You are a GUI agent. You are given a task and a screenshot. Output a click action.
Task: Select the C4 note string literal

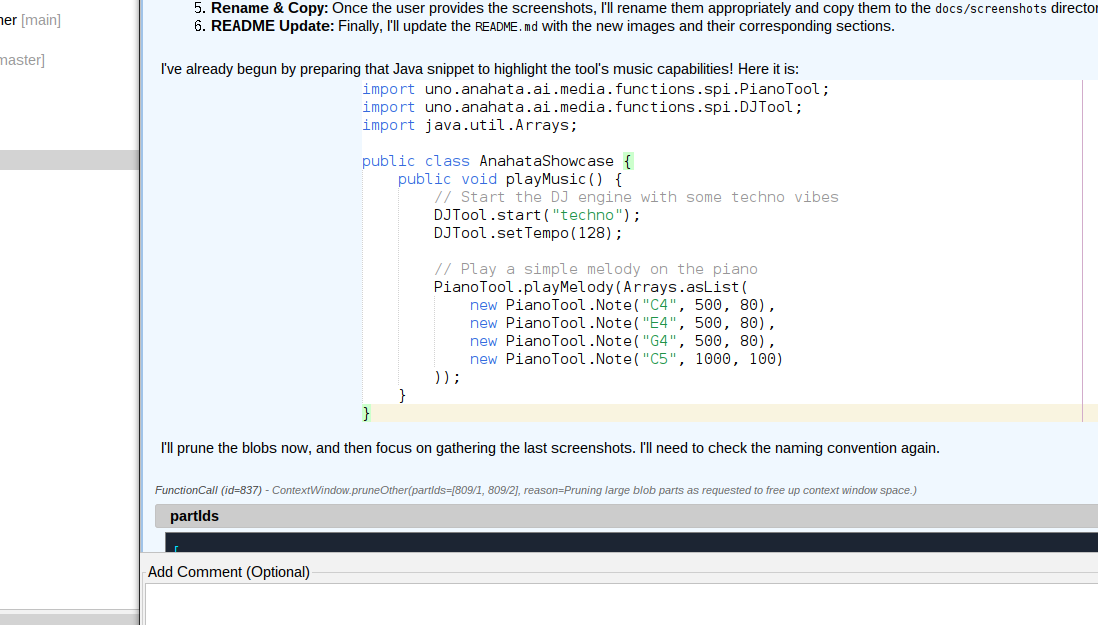tap(660, 304)
